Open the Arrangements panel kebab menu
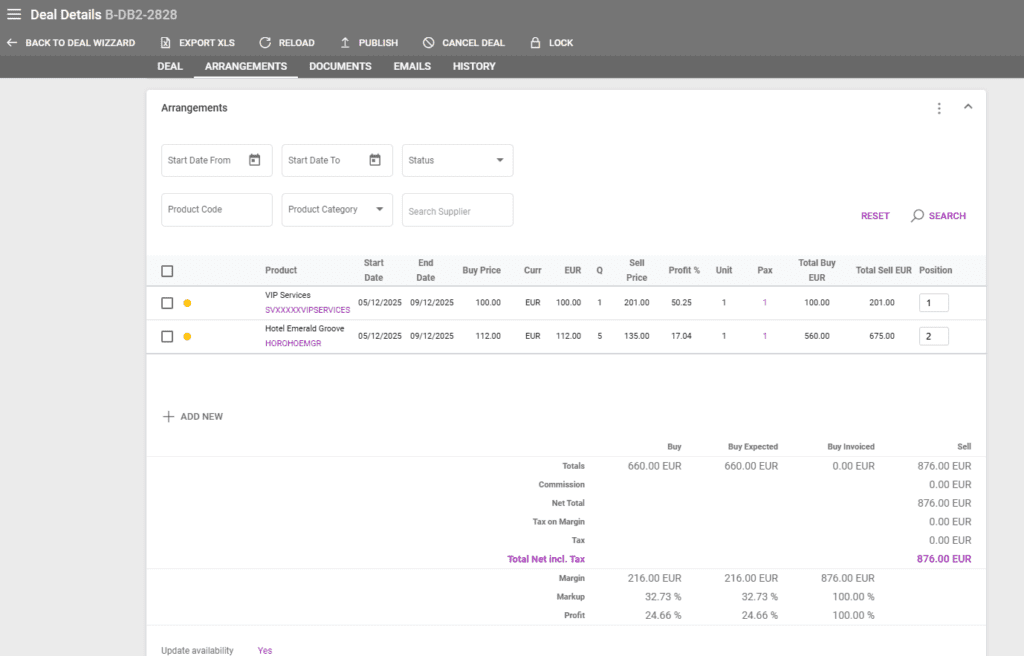The height and width of the screenshot is (656, 1024). [939, 108]
